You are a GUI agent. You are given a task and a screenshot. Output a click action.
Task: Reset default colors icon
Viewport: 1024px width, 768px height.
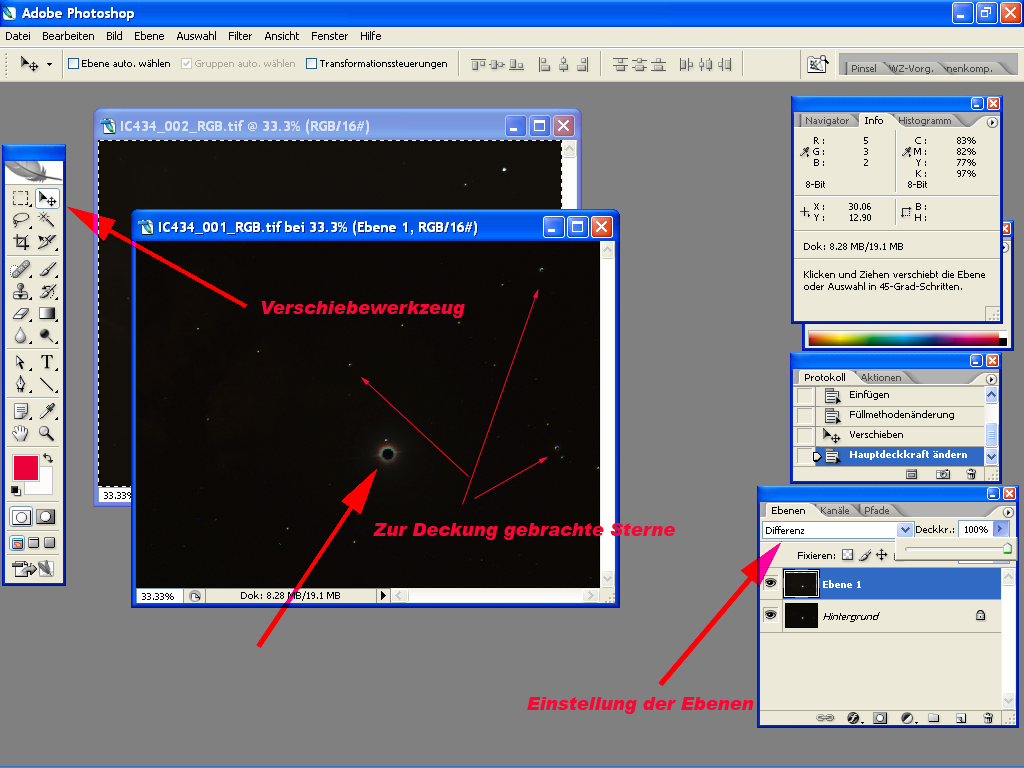tap(16, 490)
